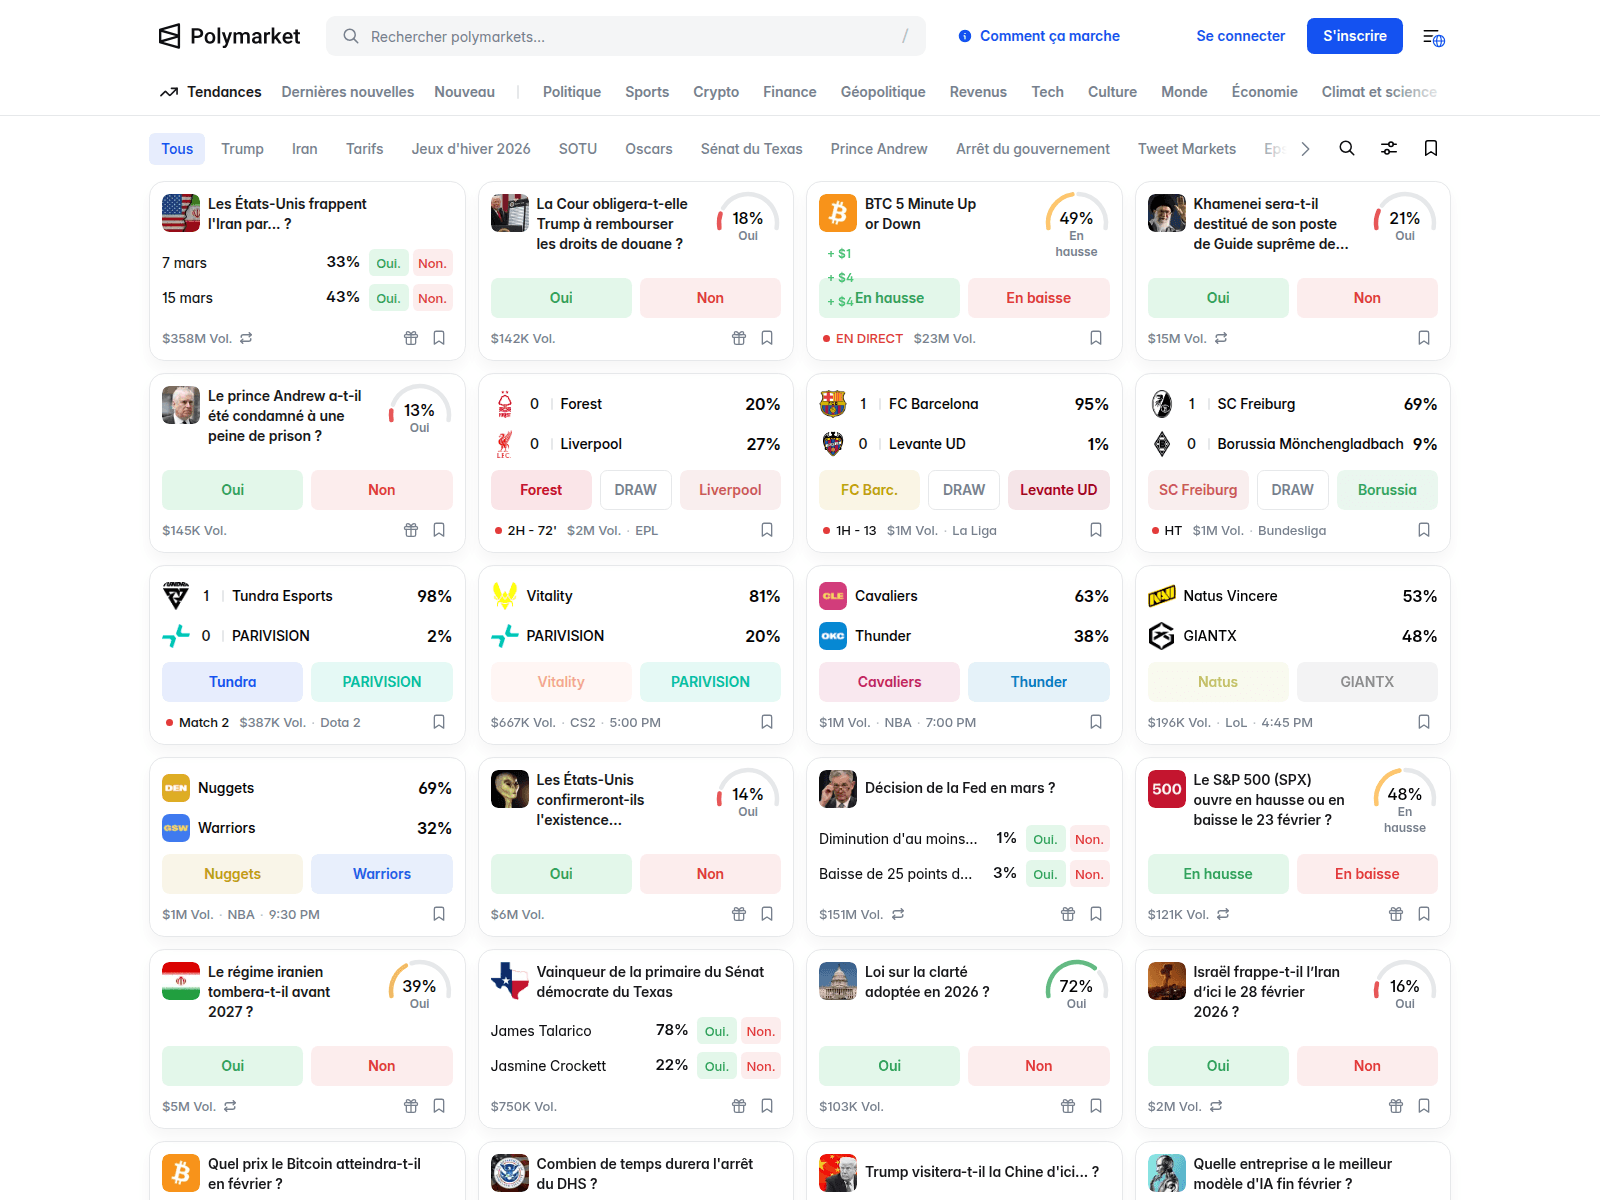Open saved bookmarks in filter bar
1600x1200 pixels.
point(1431,148)
